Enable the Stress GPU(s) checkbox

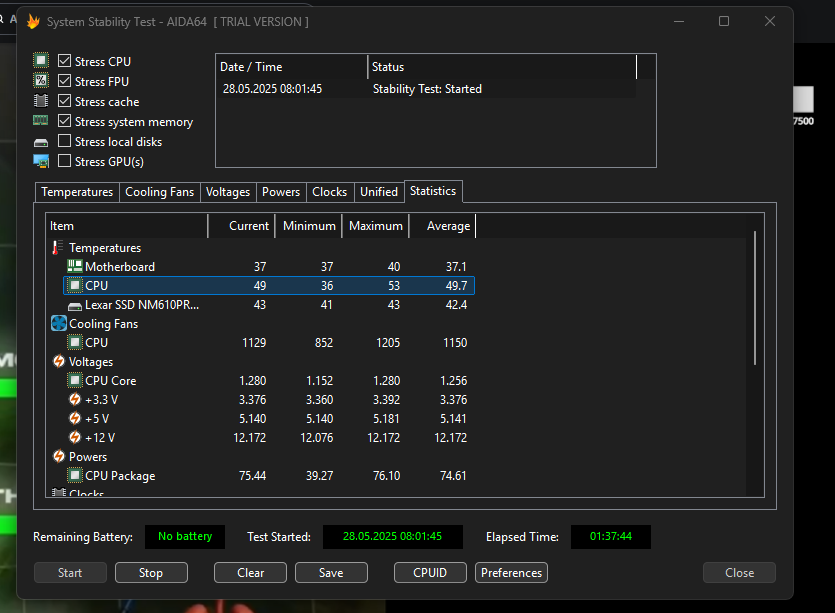point(64,161)
